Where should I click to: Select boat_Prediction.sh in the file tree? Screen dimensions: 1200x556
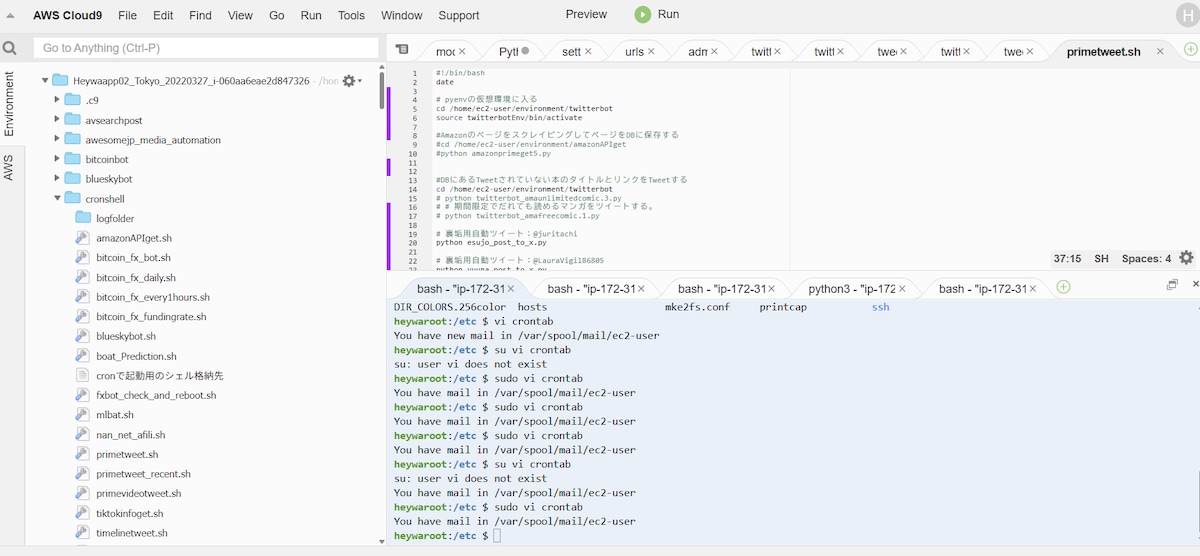tap(136, 356)
